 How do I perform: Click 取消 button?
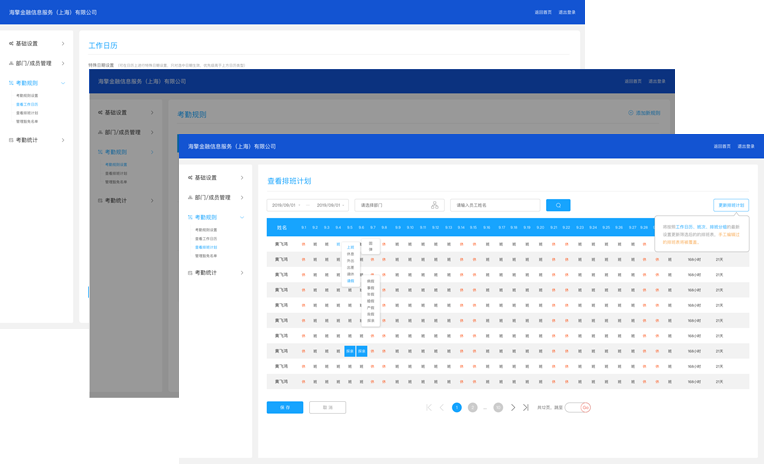point(327,407)
